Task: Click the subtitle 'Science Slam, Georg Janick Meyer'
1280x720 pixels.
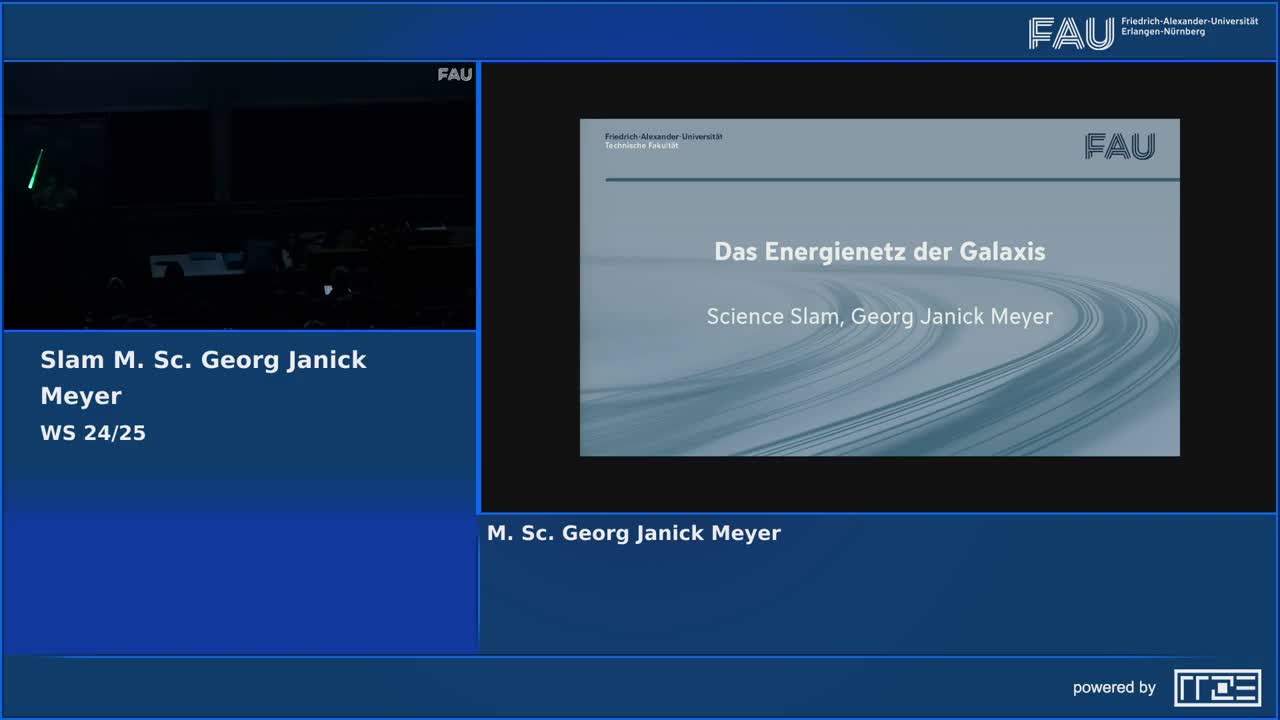Action: 879,316
